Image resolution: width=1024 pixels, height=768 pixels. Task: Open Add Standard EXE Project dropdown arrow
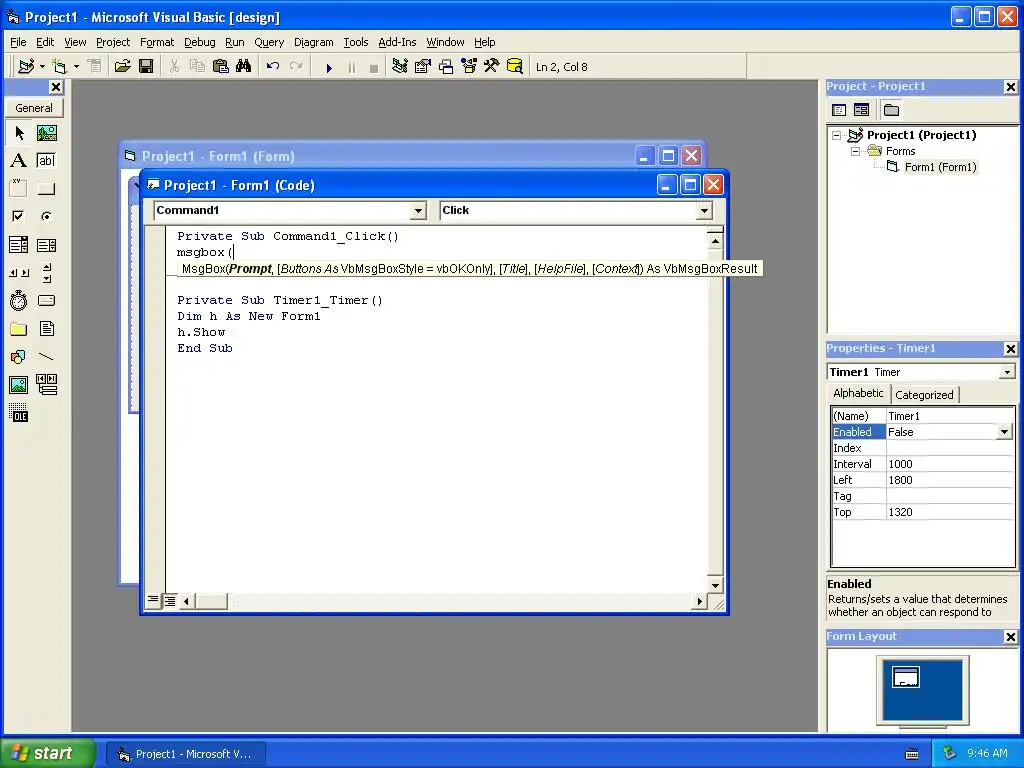coord(42,67)
